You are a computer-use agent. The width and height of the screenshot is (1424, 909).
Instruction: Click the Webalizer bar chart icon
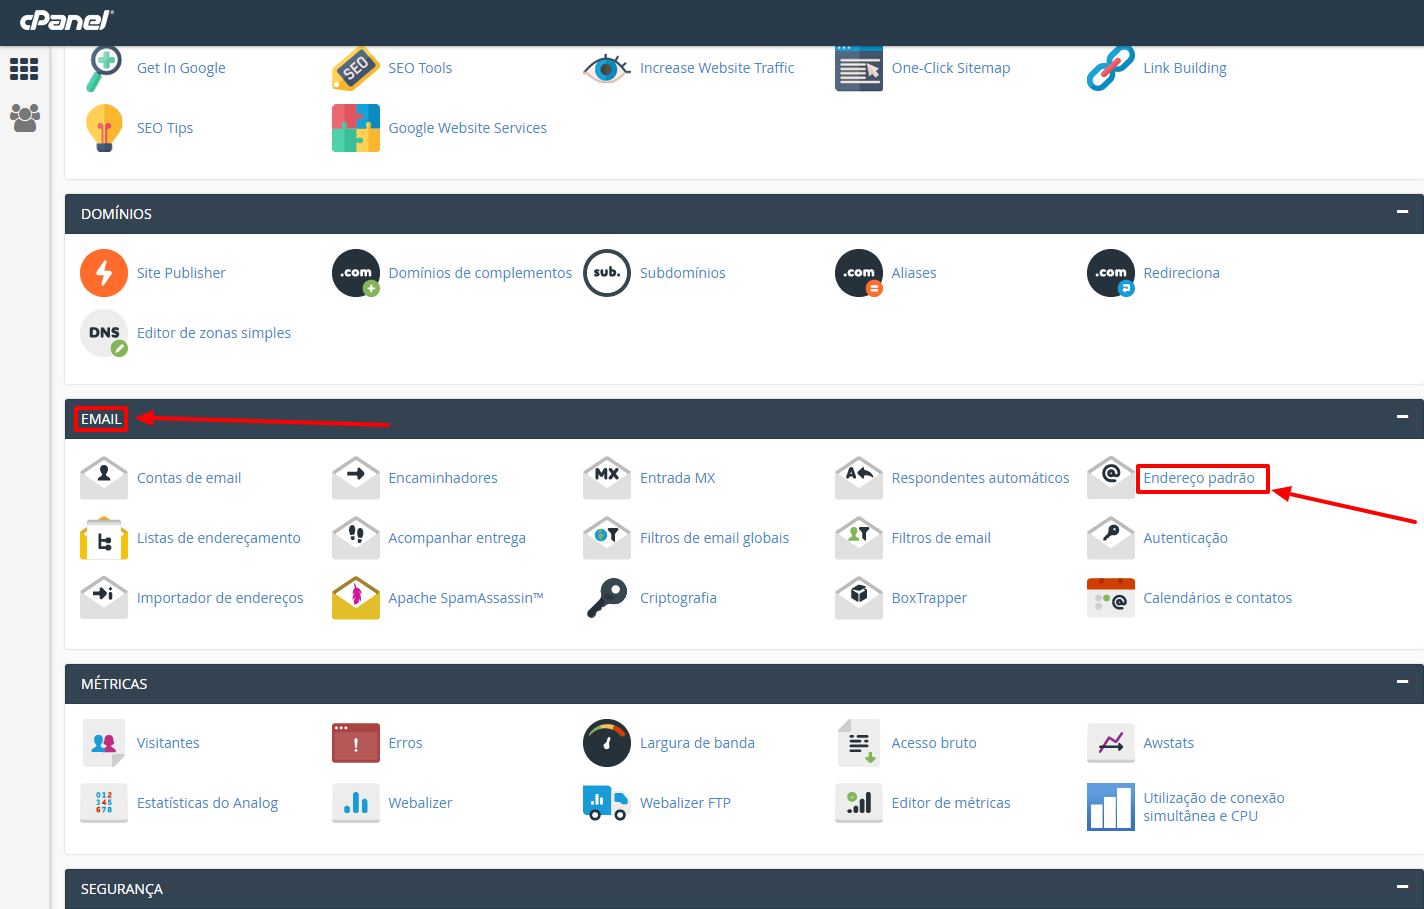pos(356,803)
